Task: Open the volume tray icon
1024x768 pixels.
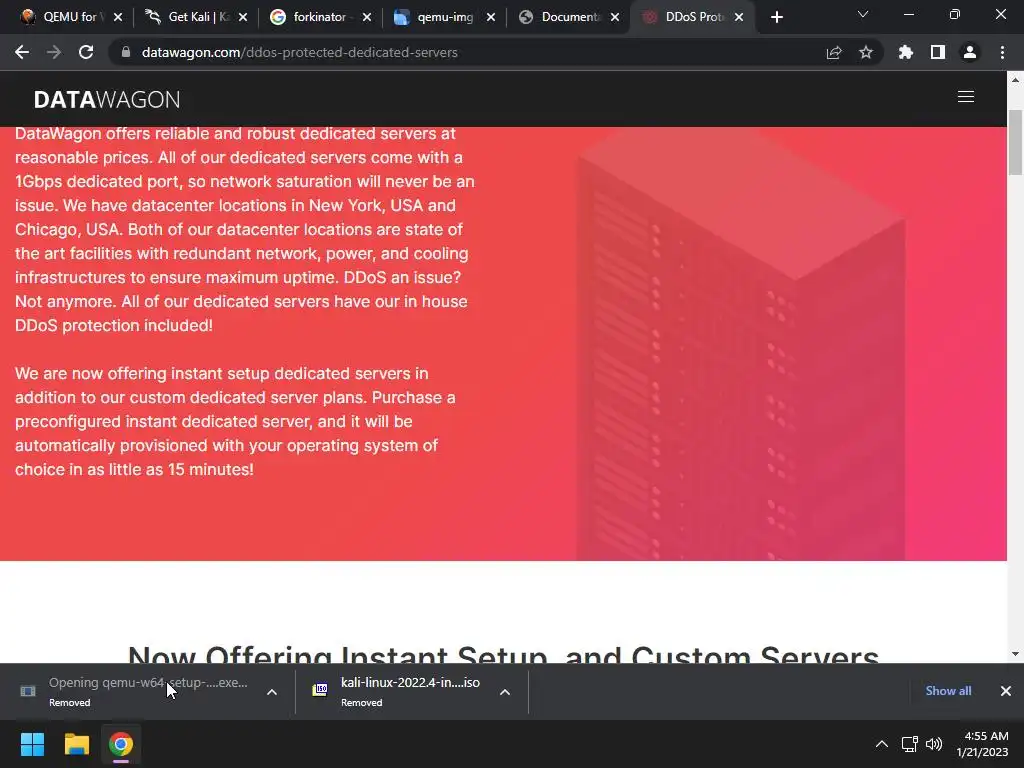Action: (934, 744)
